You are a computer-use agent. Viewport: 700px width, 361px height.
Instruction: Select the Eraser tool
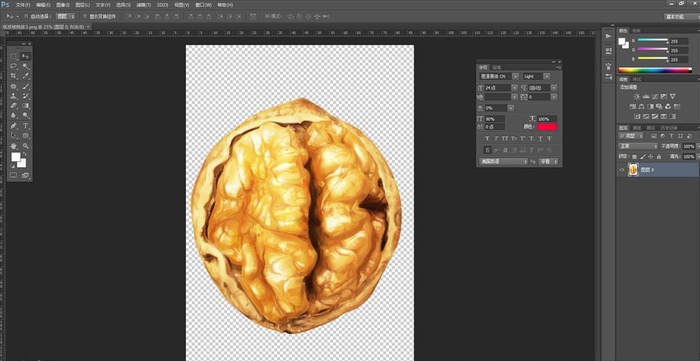pos(13,106)
